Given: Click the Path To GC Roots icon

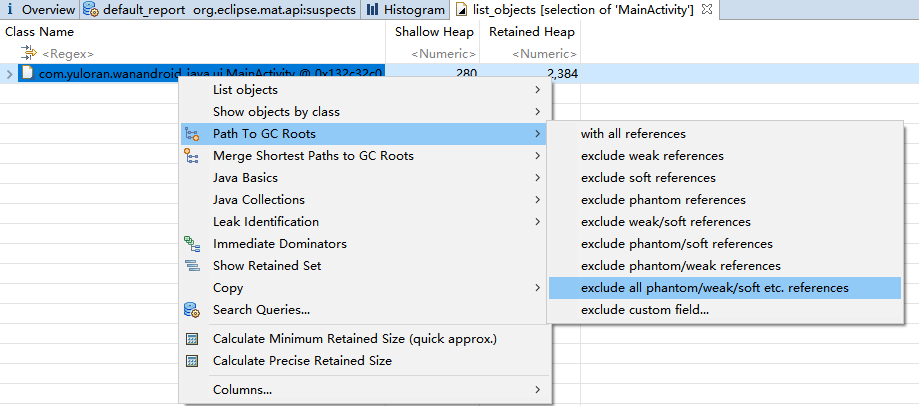Looking at the screenshot, I should click(192, 134).
